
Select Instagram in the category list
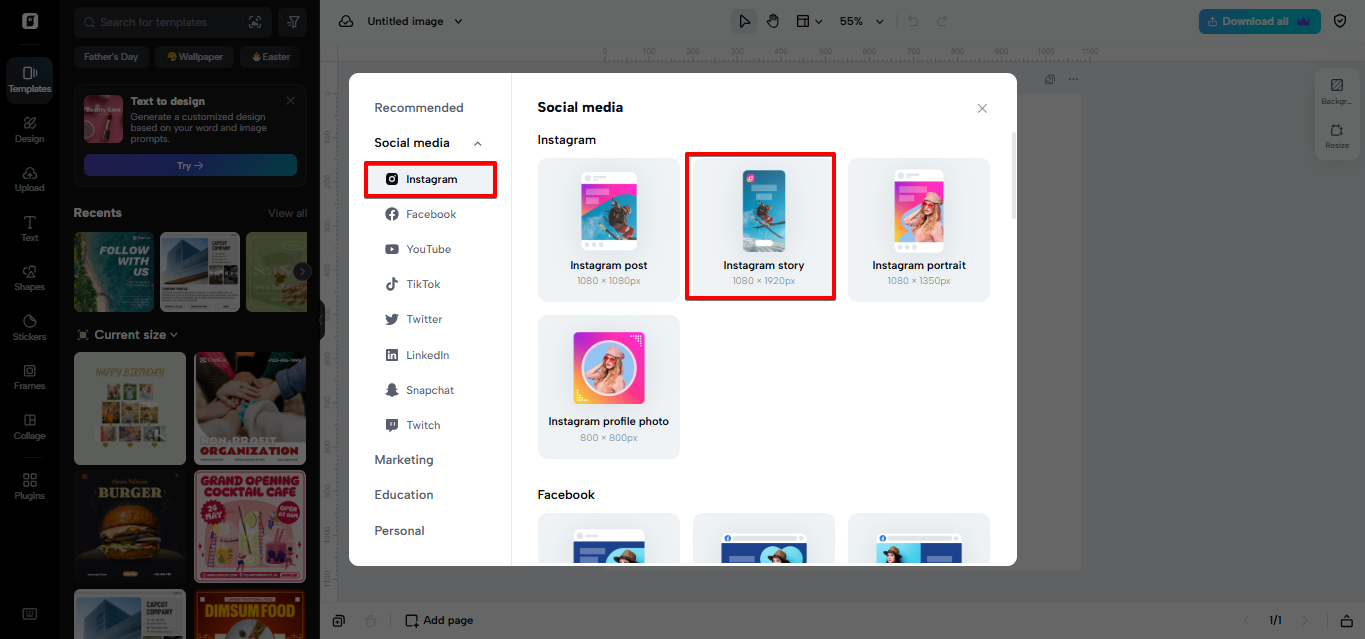point(430,179)
